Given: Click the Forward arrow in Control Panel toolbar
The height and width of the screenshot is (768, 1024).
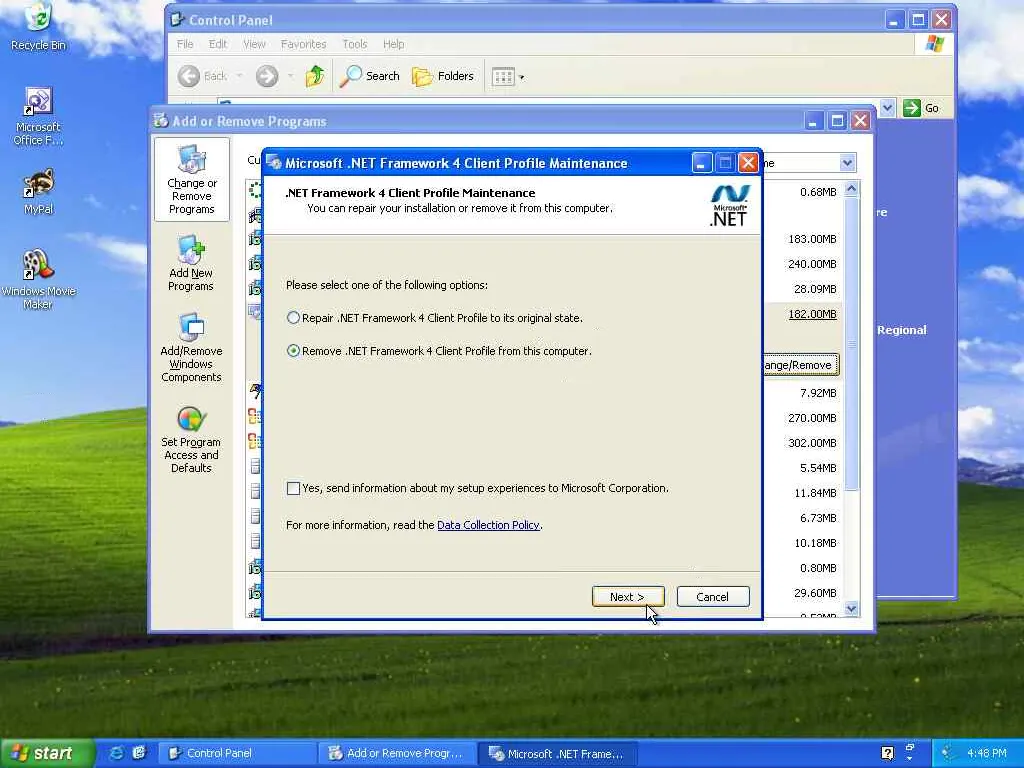Looking at the screenshot, I should [x=266, y=76].
